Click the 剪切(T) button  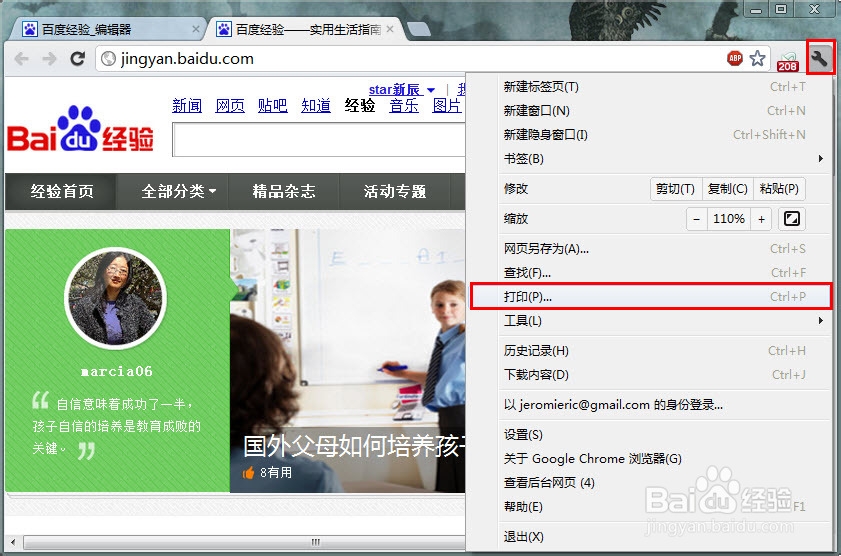(675, 189)
